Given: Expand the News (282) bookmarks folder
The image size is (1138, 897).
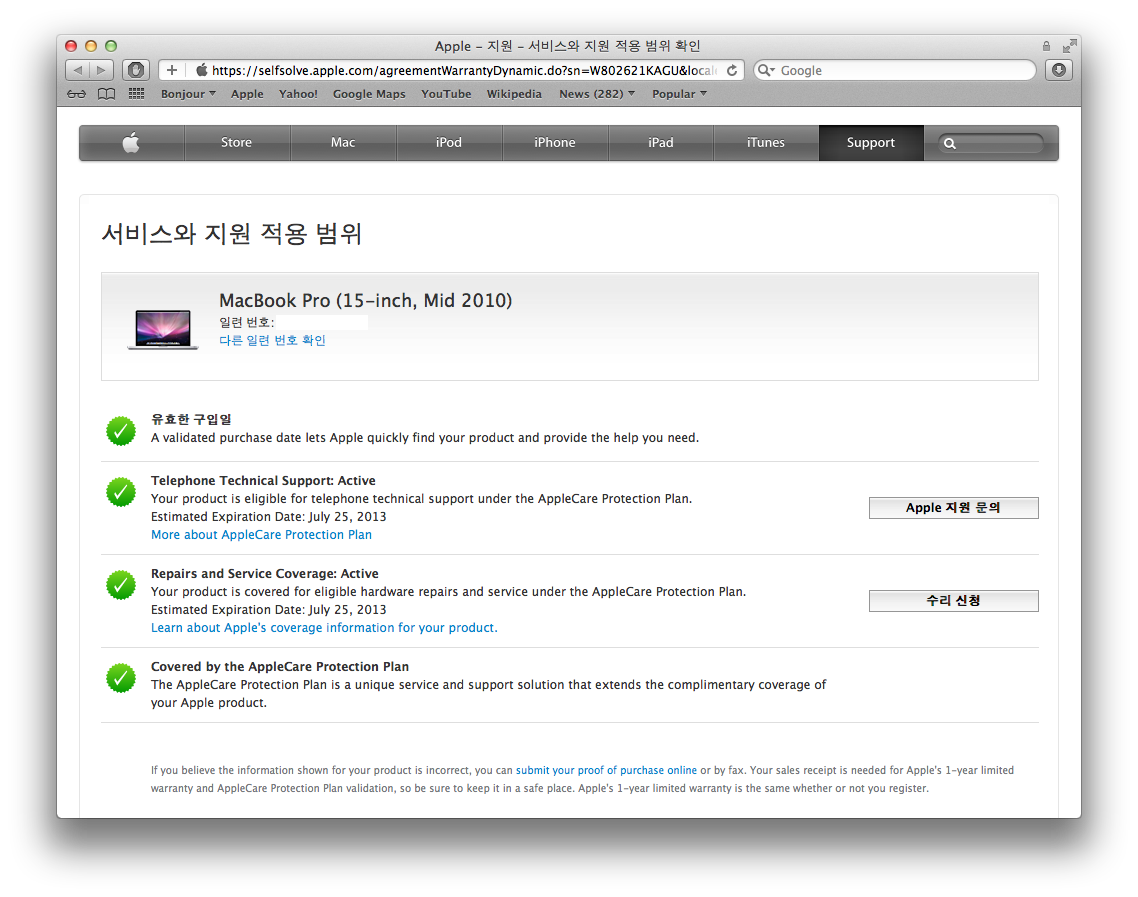Looking at the screenshot, I should point(597,94).
